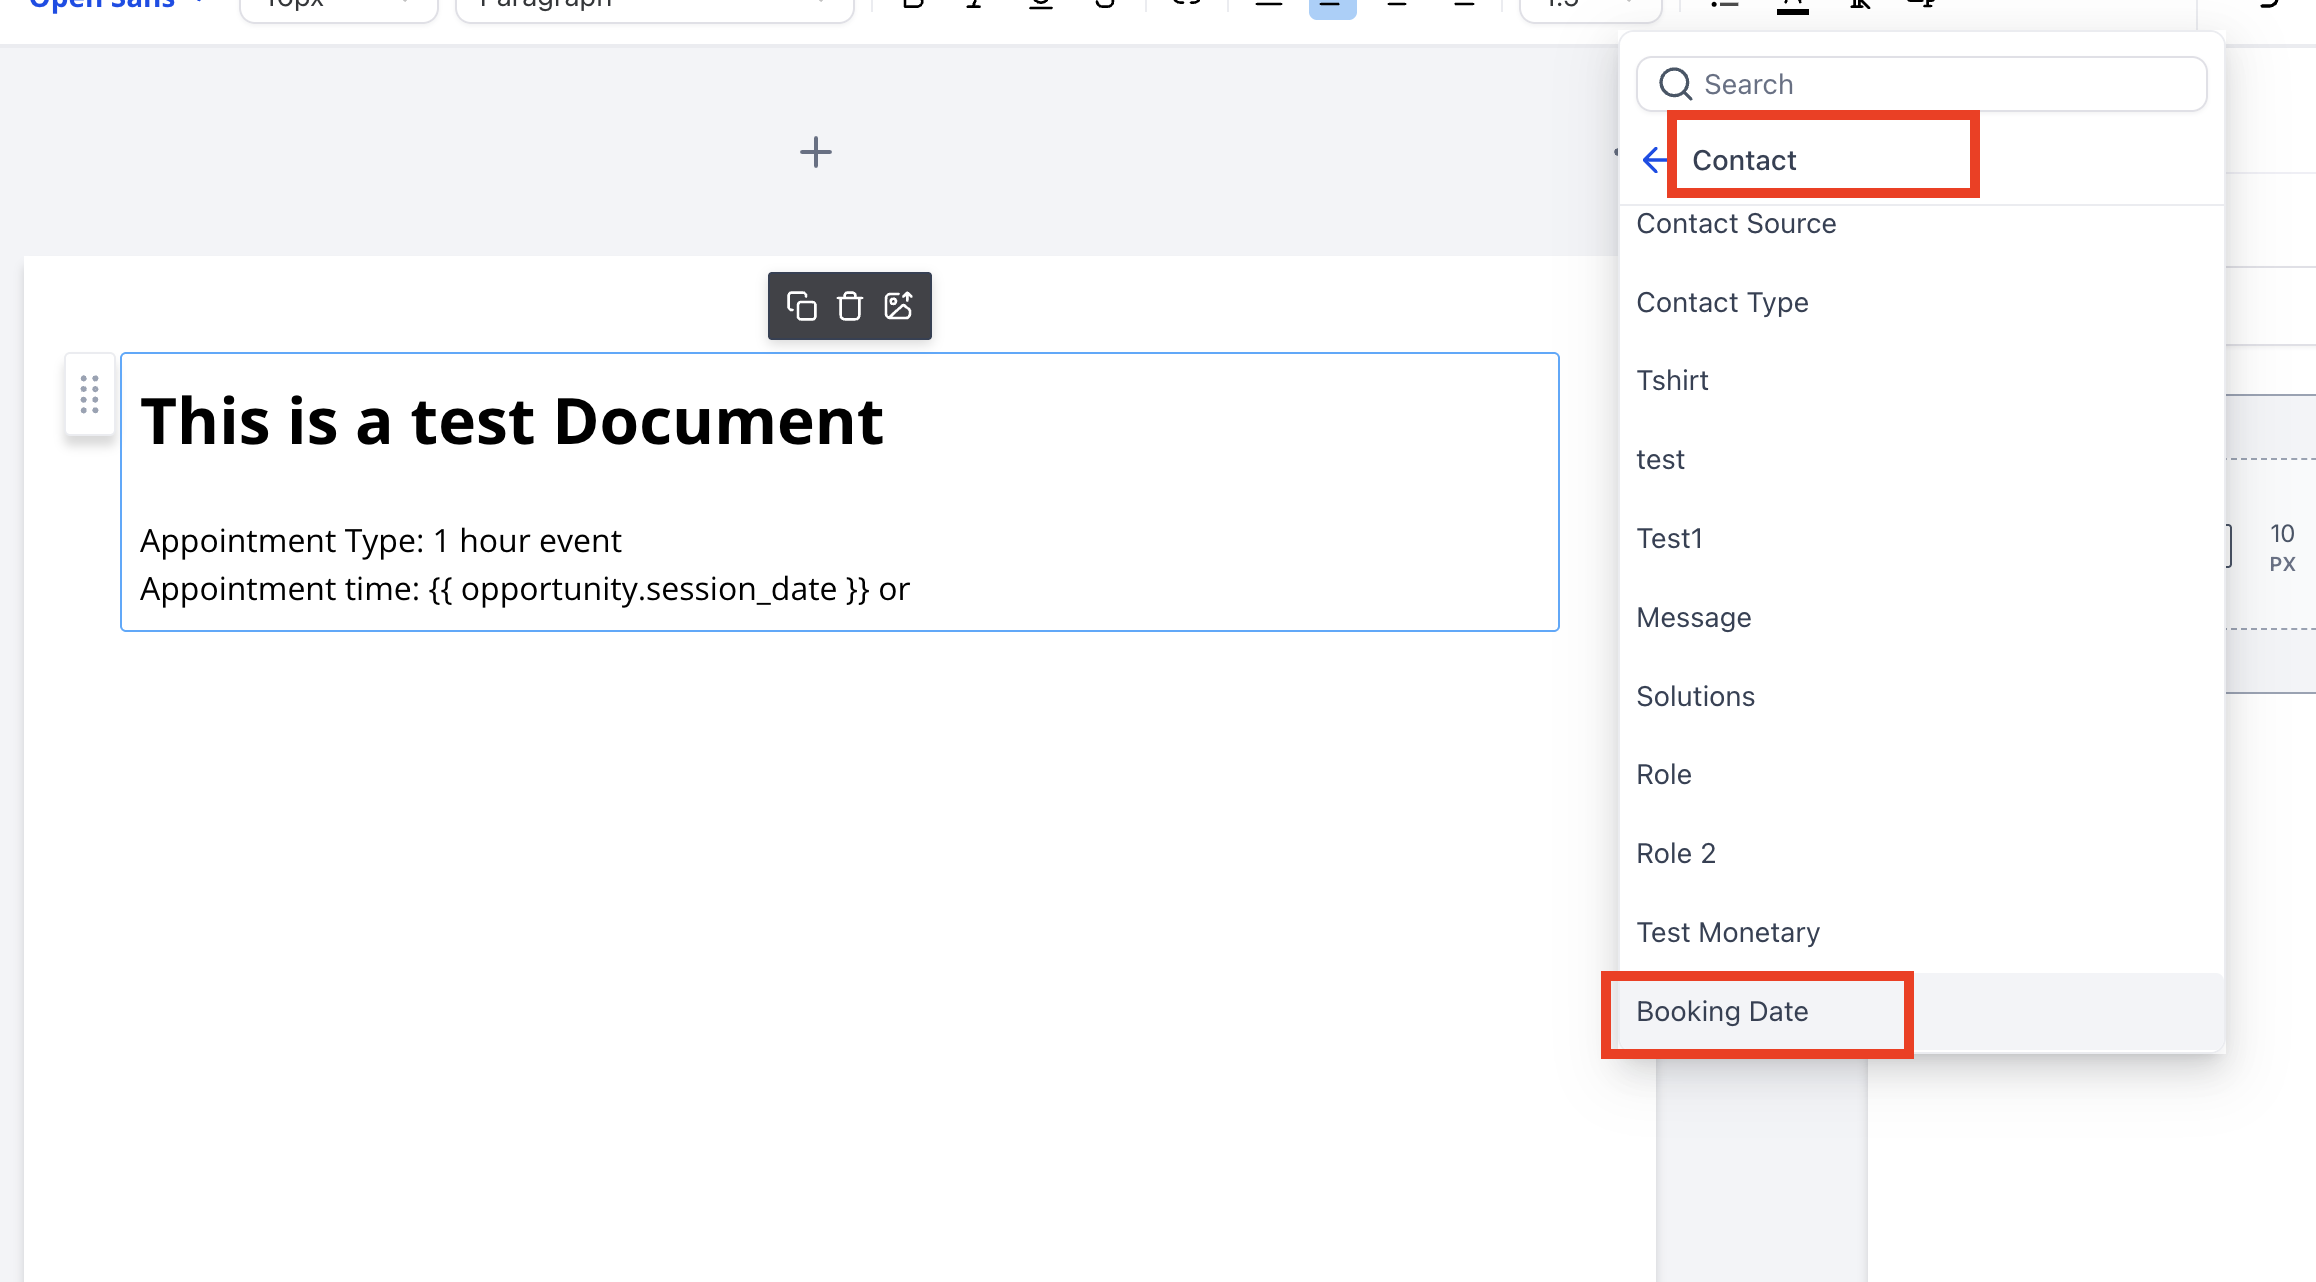Delete the selected text block
The height and width of the screenshot is (1282, 2316).
point(849,306)
